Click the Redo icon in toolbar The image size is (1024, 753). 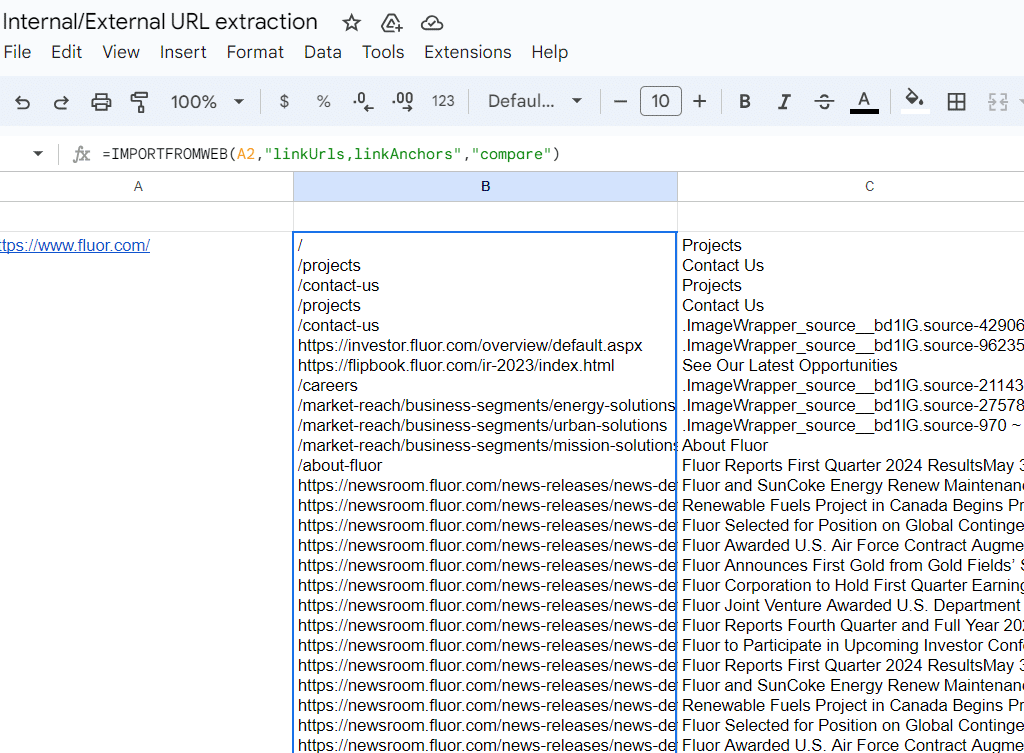click(x=61, y=101)
